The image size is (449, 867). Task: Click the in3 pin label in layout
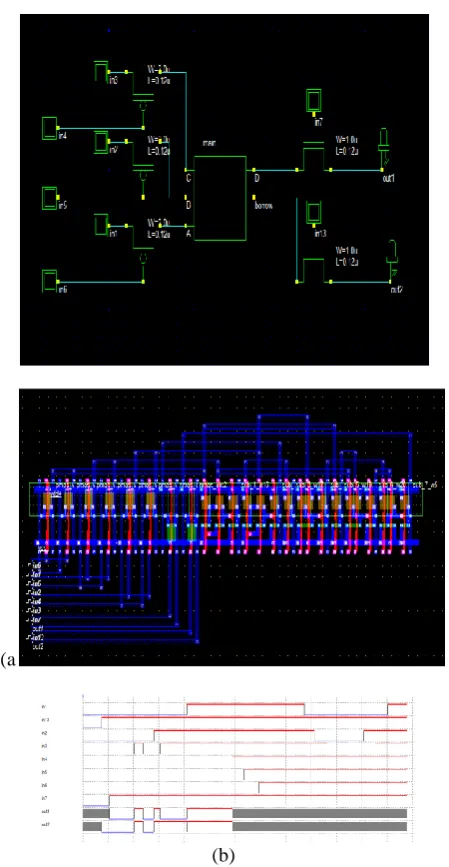[36, 610]
